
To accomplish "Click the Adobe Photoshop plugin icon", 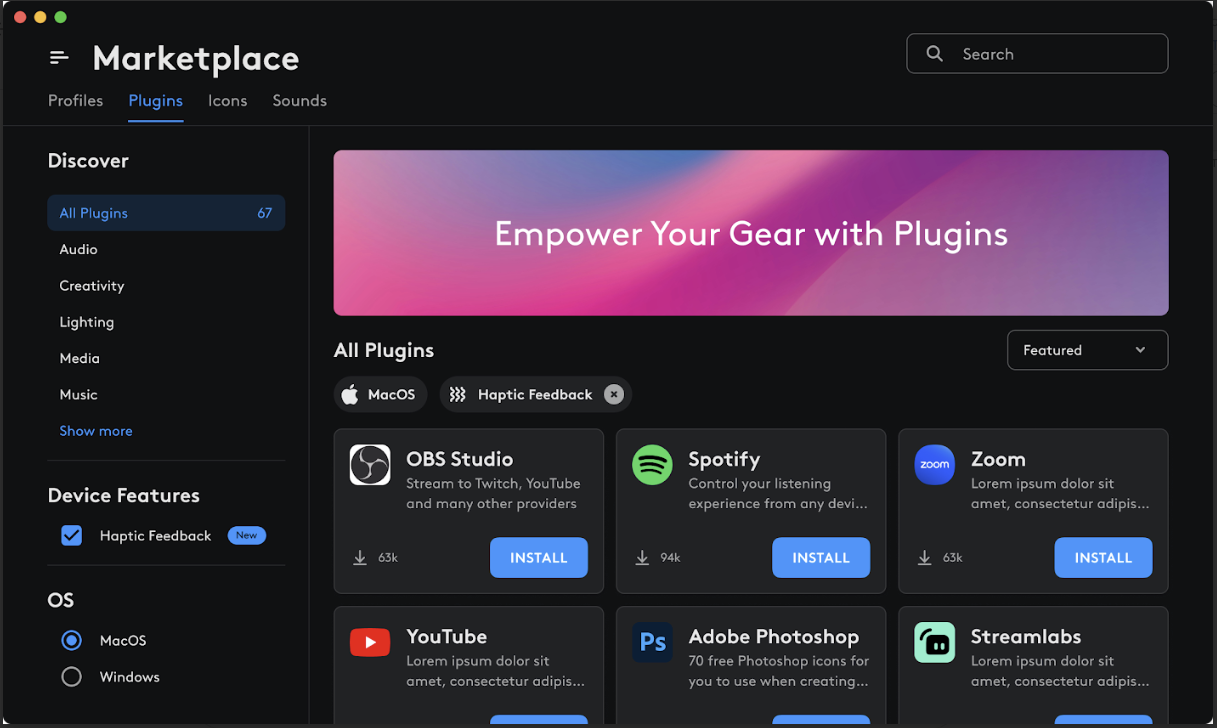I will click(652, 643).
